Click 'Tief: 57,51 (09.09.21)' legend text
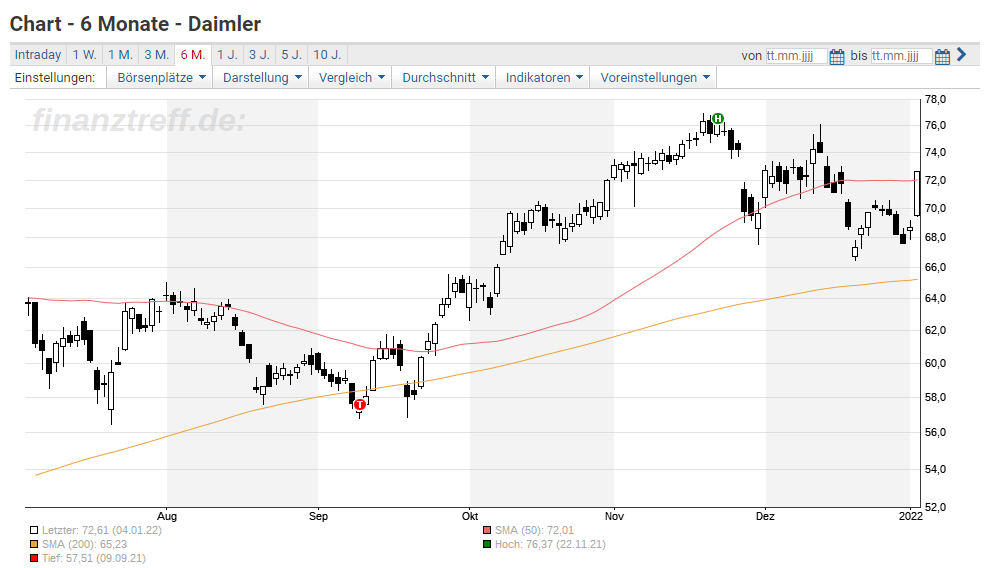984x568 pixels. [94, 558]
